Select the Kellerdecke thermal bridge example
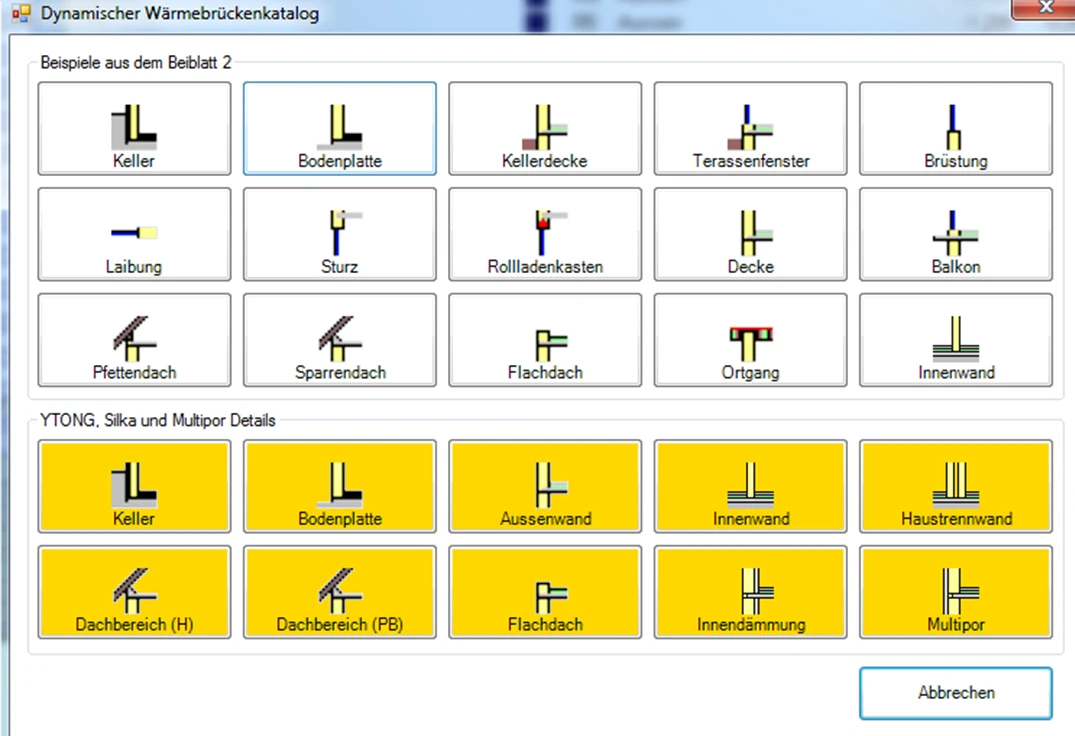Viewport: 1075px width, 736px height. coord(545,129)
